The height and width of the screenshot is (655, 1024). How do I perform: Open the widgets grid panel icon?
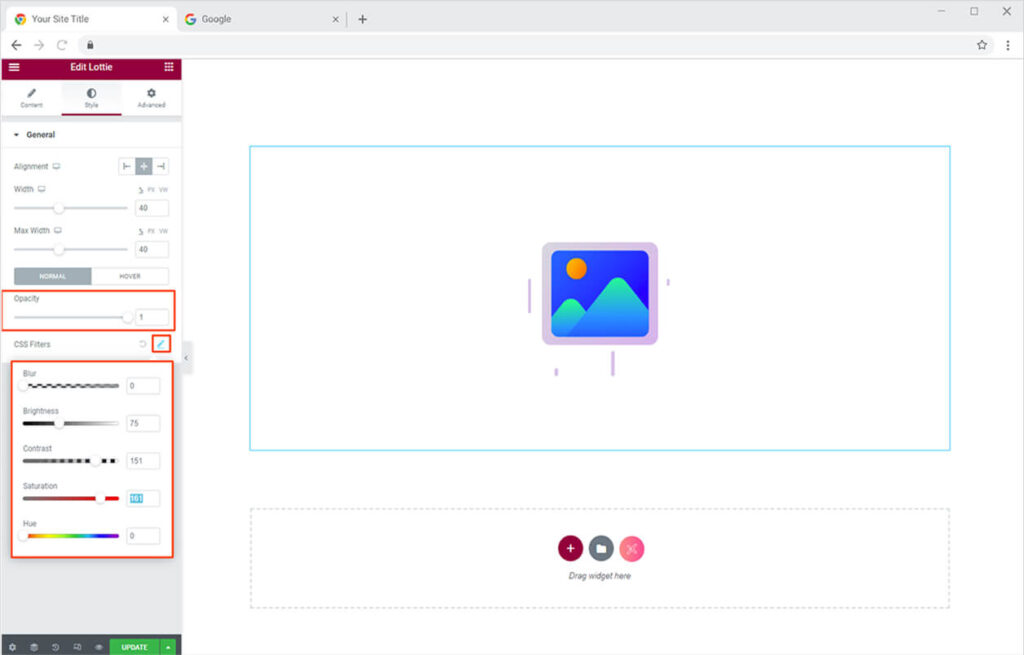pos(168,67)
